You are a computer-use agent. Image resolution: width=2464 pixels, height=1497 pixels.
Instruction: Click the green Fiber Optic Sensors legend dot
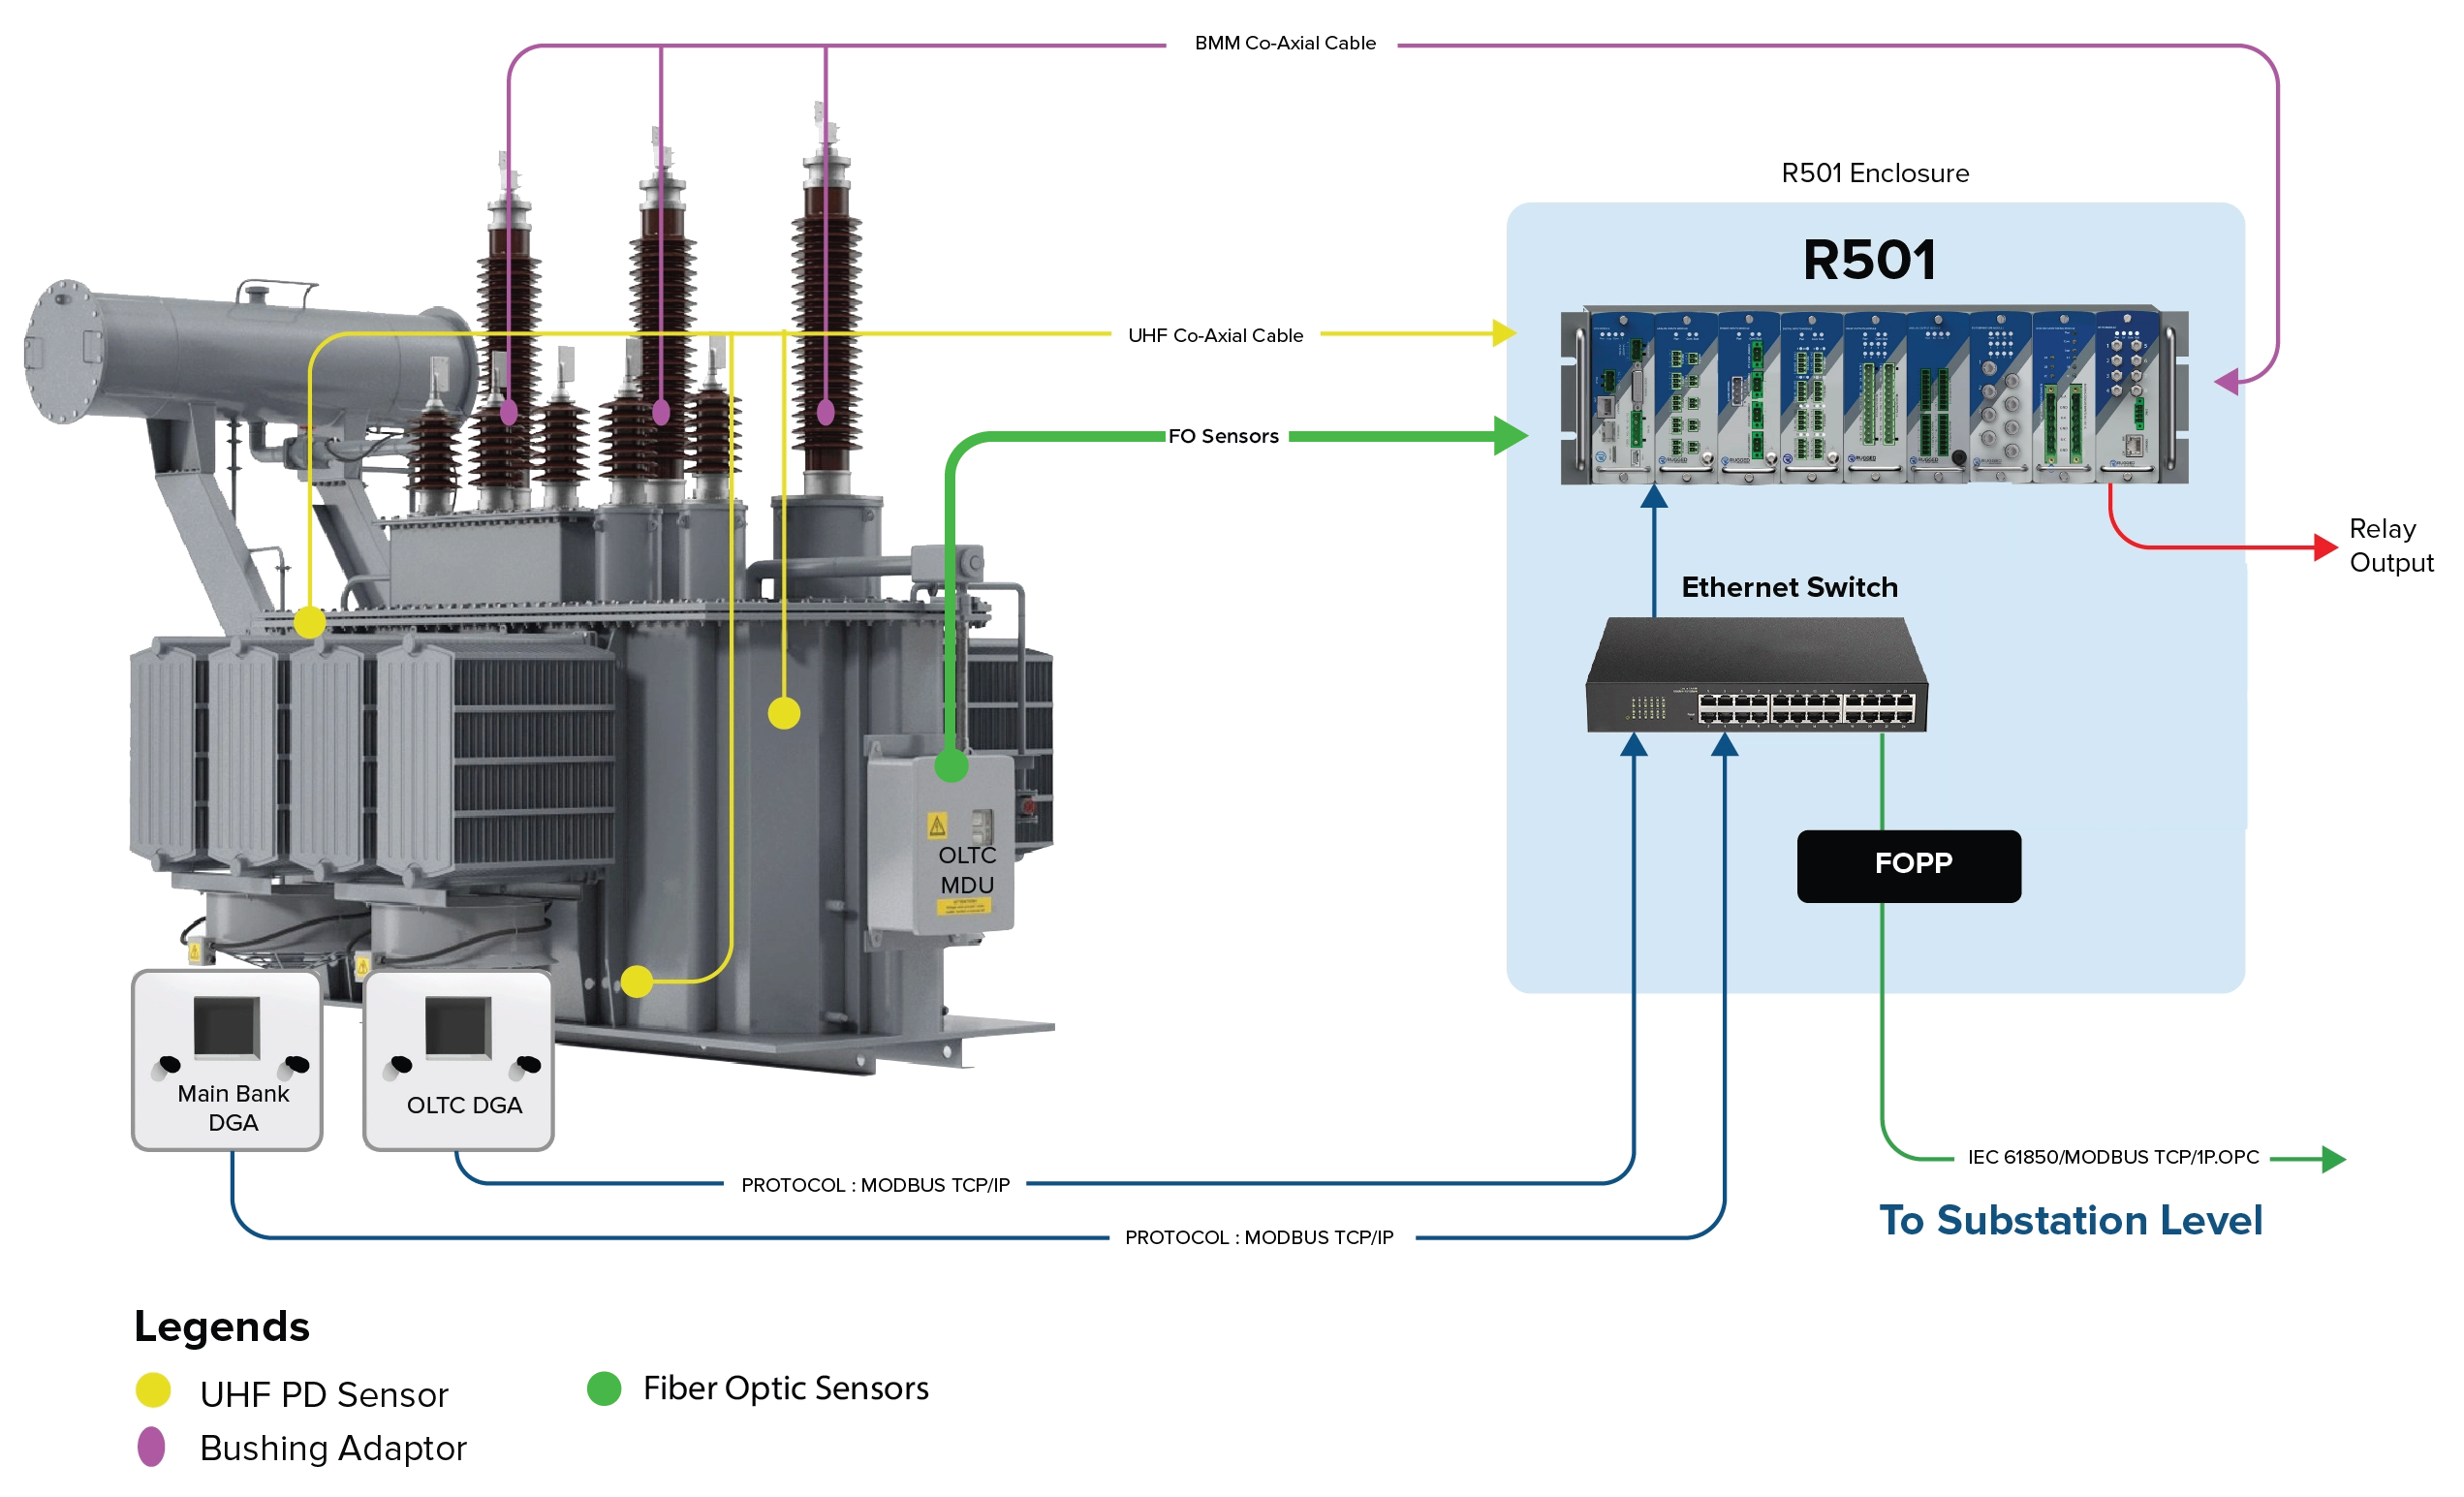(x=604, y=1388)
